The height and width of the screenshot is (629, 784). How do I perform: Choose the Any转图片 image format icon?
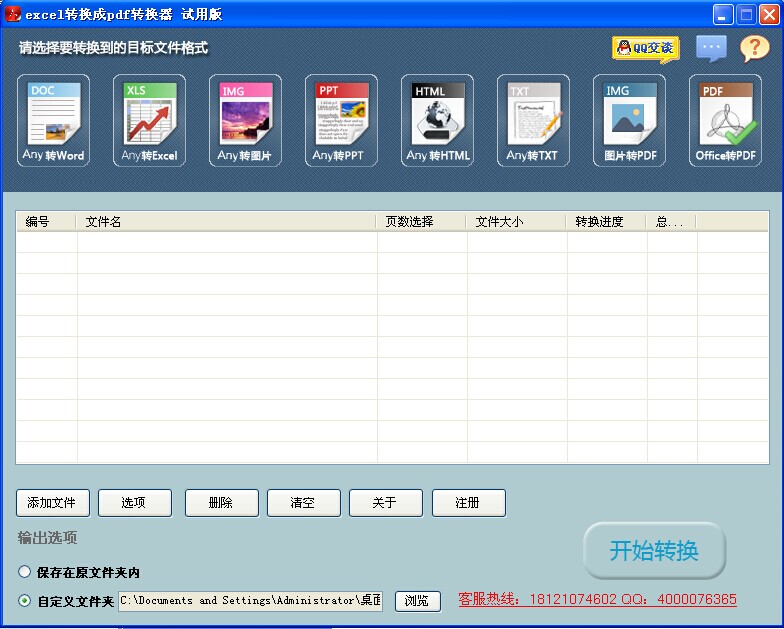tap(245, 121)
